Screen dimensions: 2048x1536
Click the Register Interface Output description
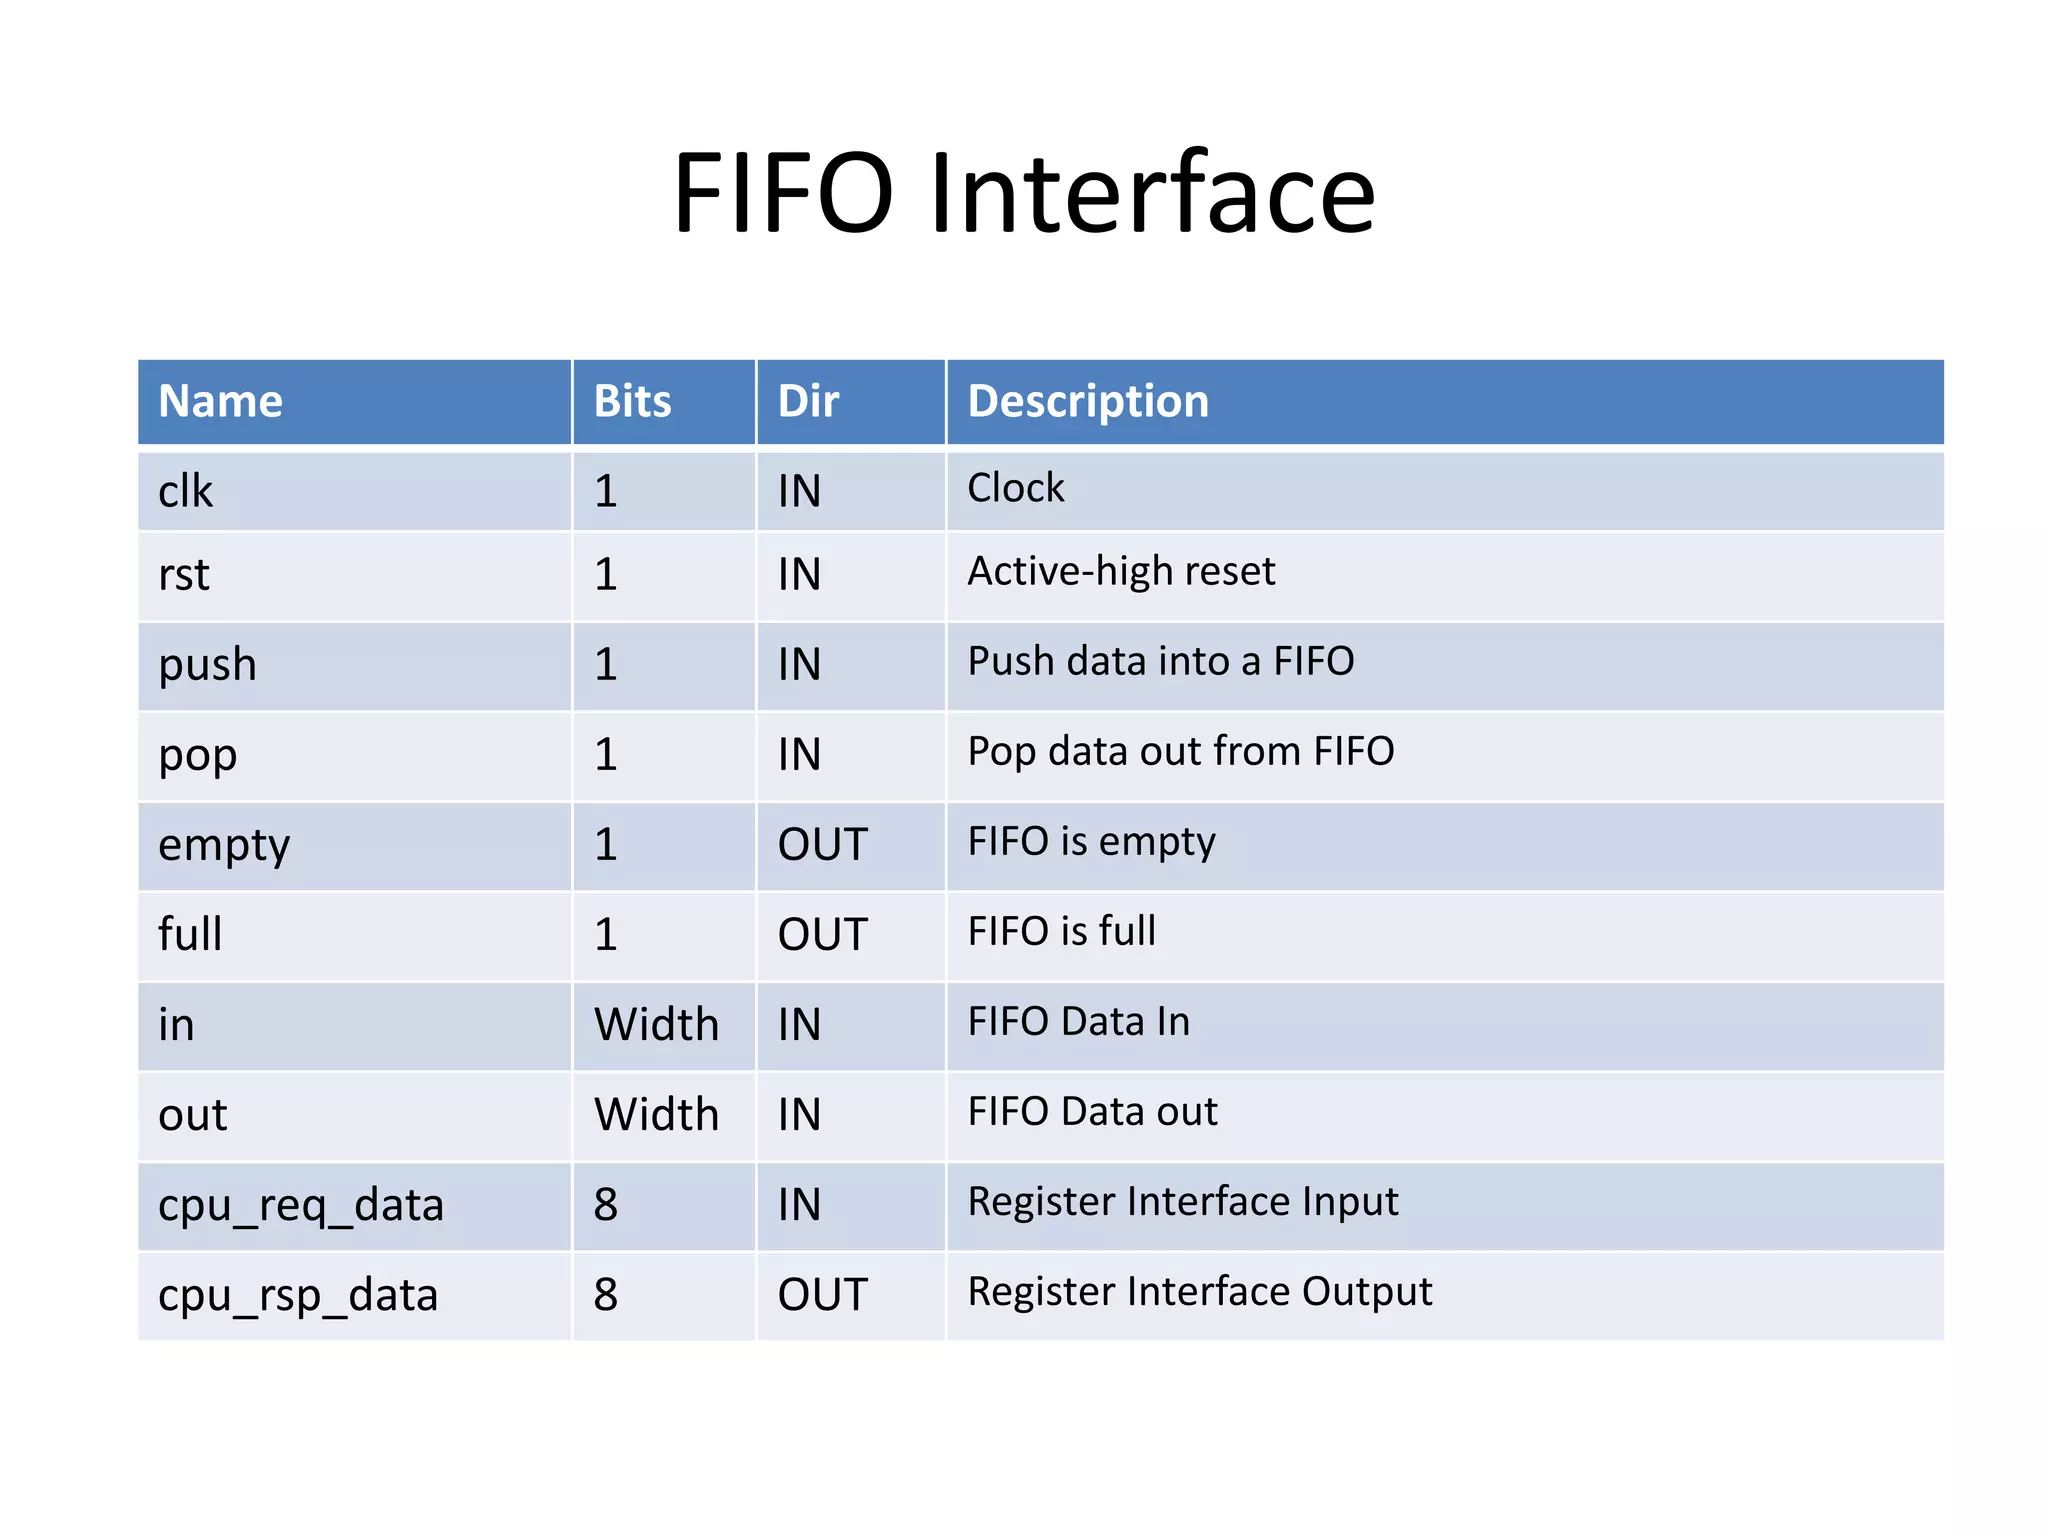1200,1293
